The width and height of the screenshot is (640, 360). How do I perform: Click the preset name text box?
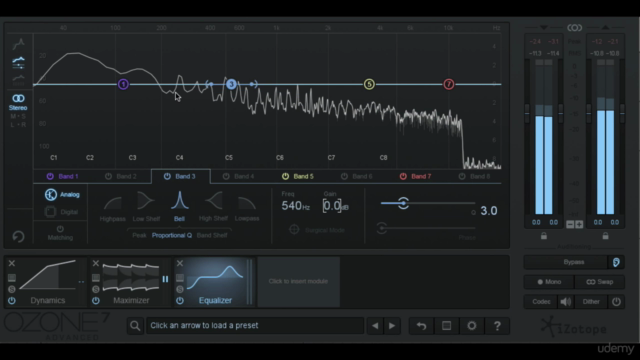click(255, 326)
